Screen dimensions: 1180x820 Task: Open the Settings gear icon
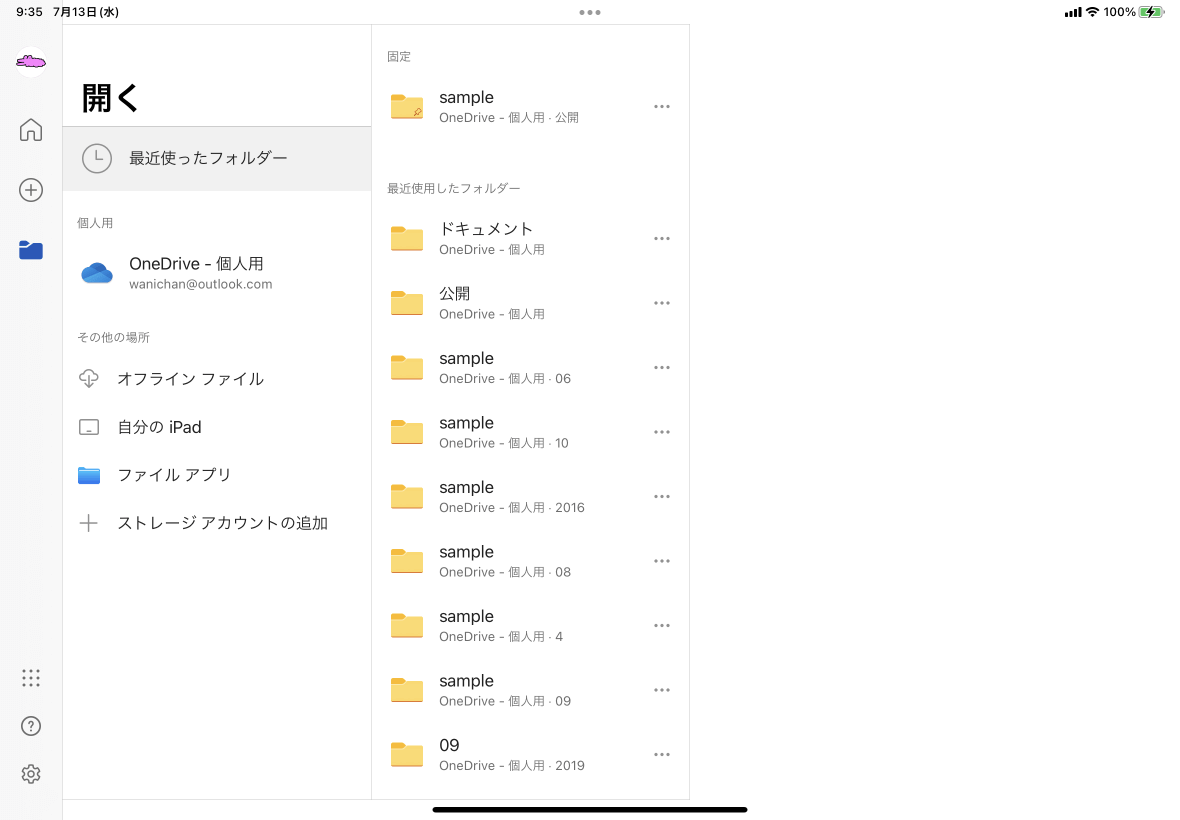pos(31,774)
